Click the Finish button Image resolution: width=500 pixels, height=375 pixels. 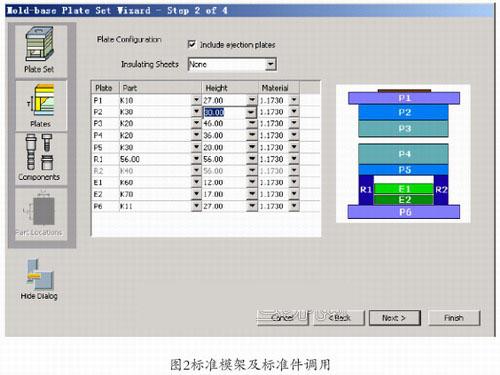click(454, 318)
